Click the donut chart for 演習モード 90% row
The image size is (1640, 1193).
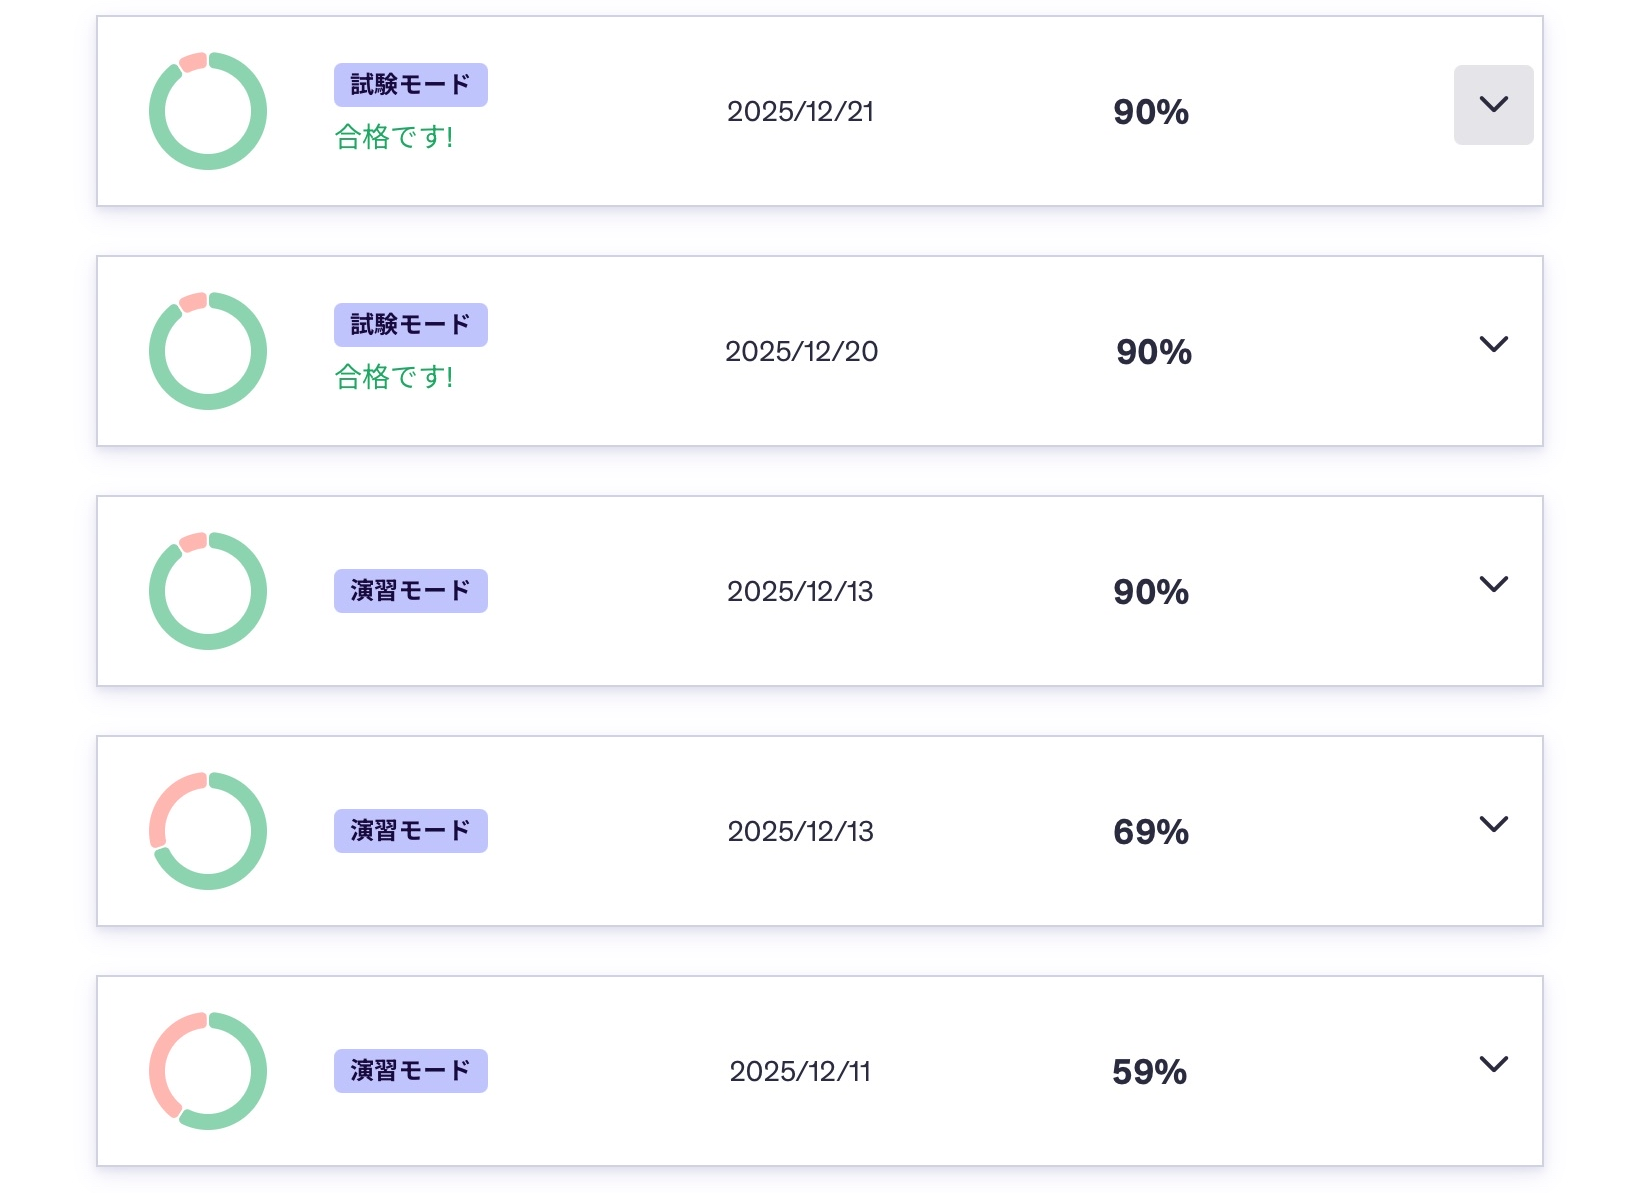[x=208, y=591]
